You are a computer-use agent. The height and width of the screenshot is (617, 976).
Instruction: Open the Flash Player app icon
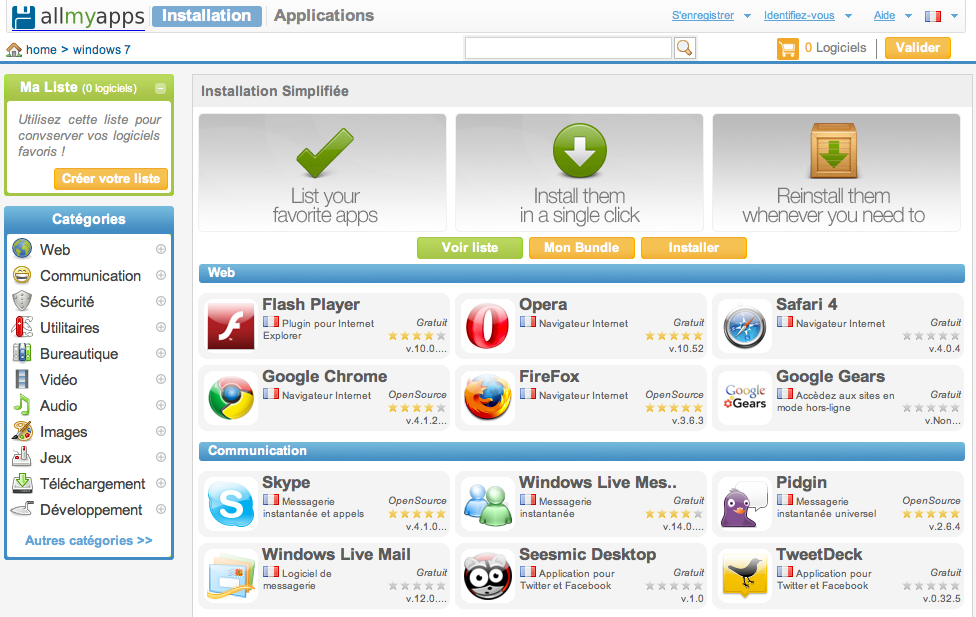pos(231,326)
